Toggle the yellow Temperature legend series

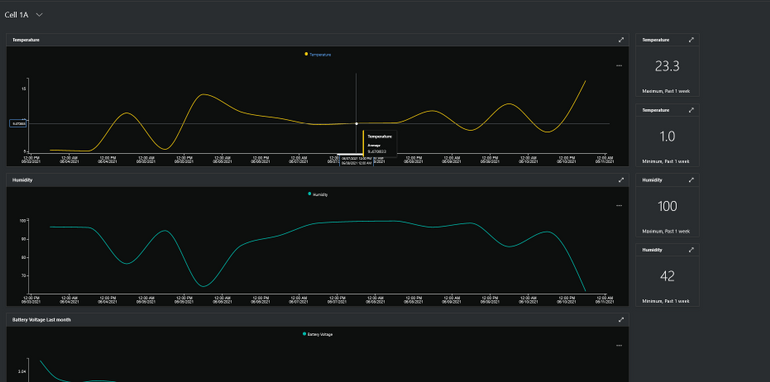coord(318,55)
